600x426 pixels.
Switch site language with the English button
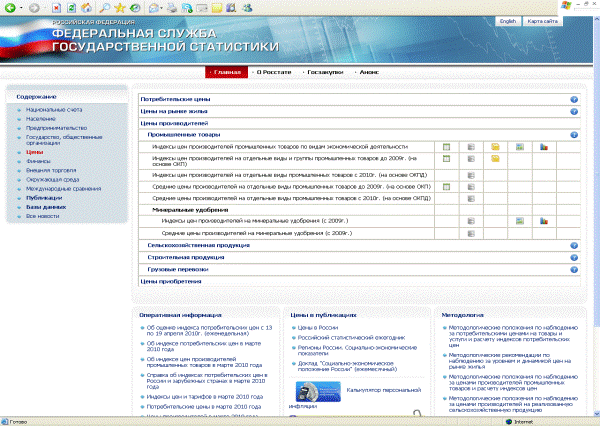point(508,21)
